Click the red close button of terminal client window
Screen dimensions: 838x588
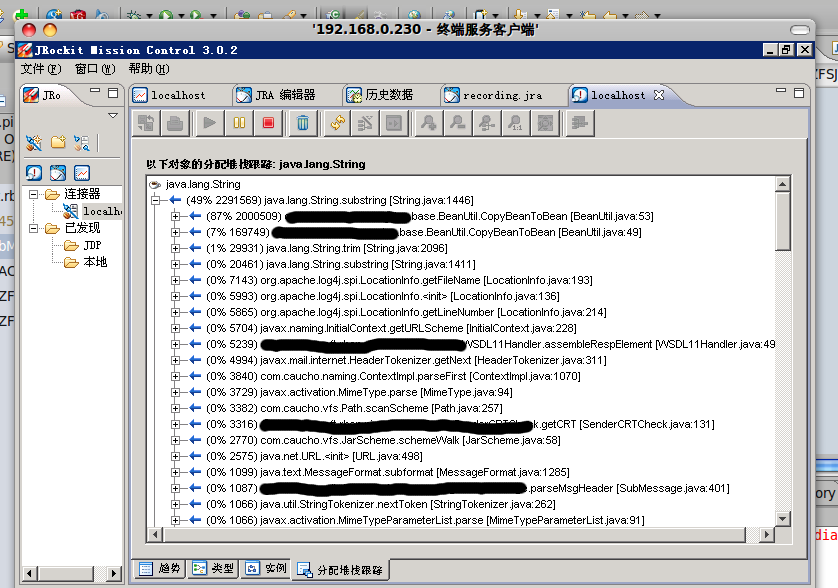coord(29,30)
